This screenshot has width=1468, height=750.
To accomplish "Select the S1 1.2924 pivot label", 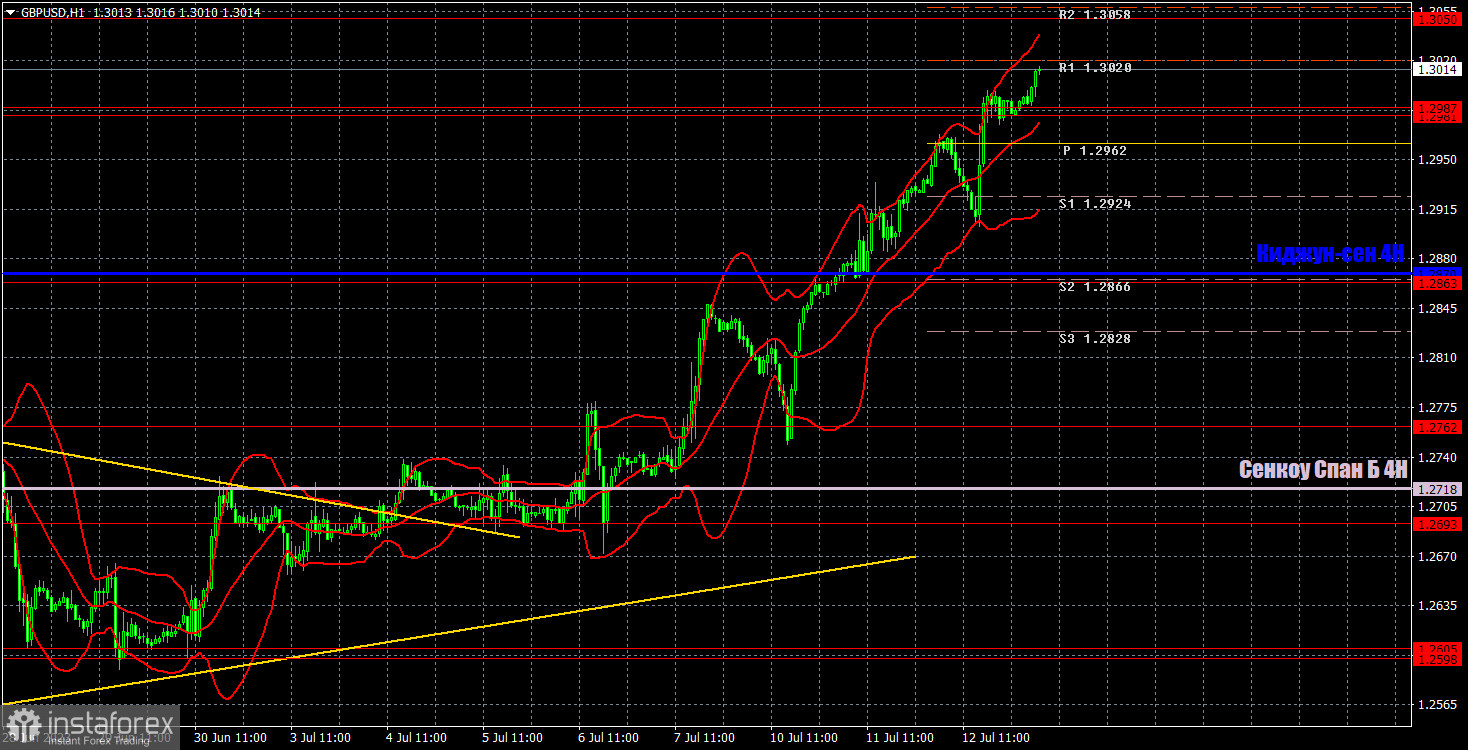I will tap(1096, 203).
